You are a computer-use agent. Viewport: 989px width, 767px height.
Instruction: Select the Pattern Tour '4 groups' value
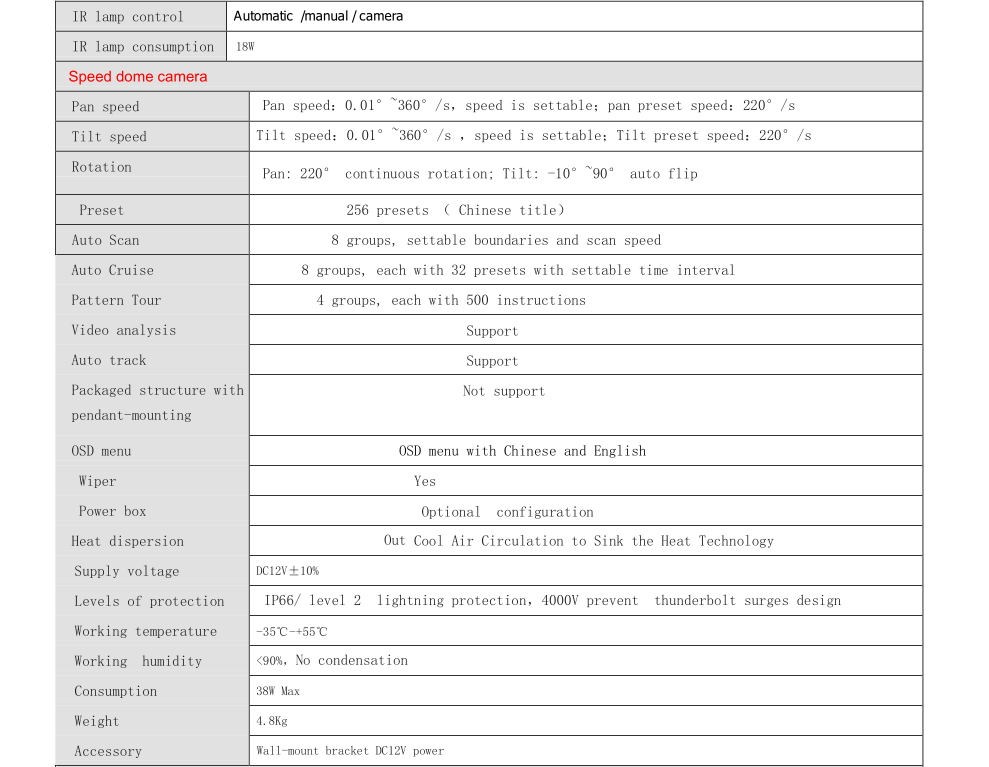point(451,300)
